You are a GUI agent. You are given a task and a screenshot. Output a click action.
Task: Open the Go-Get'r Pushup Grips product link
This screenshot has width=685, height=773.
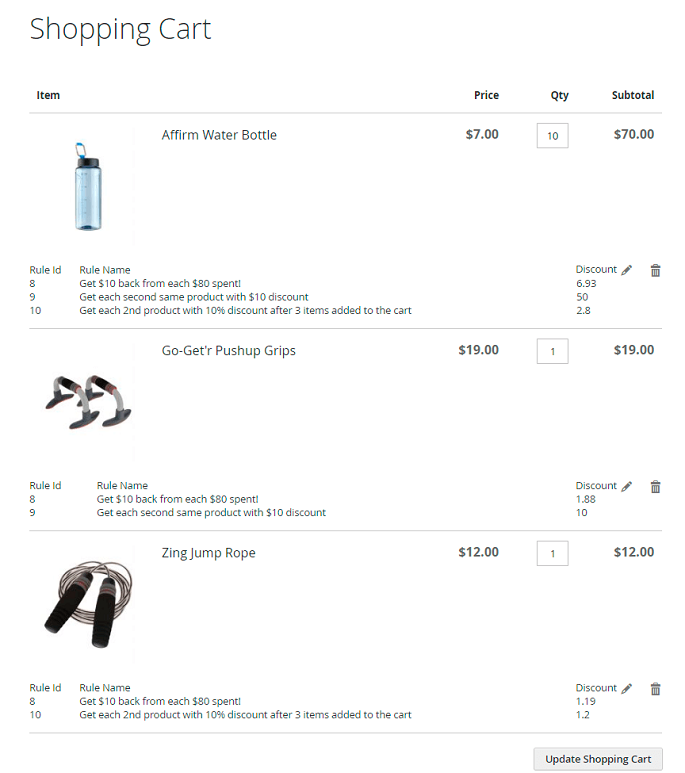click(x=228, y=351)
